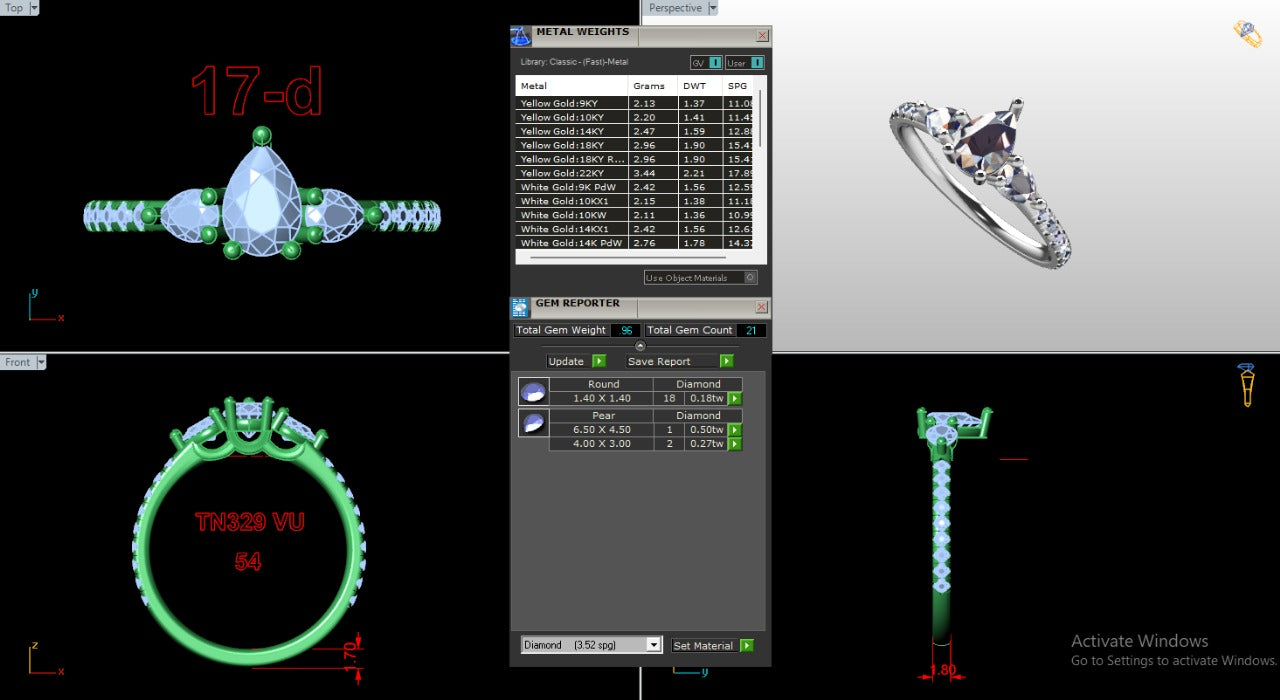Image resolution: width=1280 pixels, height=700 pixels.
Task: Click the Set Material button
Action: point(705,646)
